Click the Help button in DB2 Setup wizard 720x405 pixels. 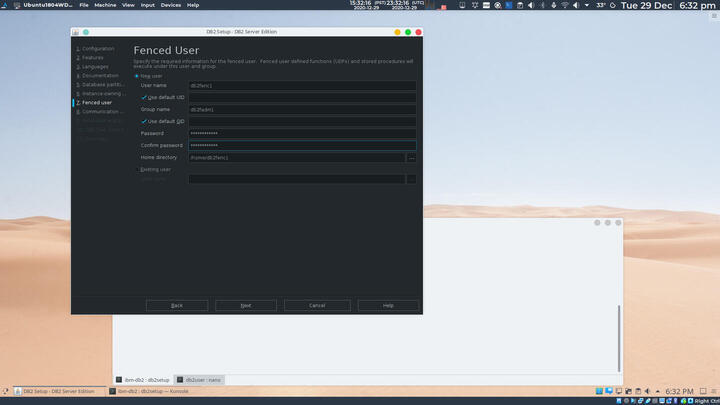point(388,305)
